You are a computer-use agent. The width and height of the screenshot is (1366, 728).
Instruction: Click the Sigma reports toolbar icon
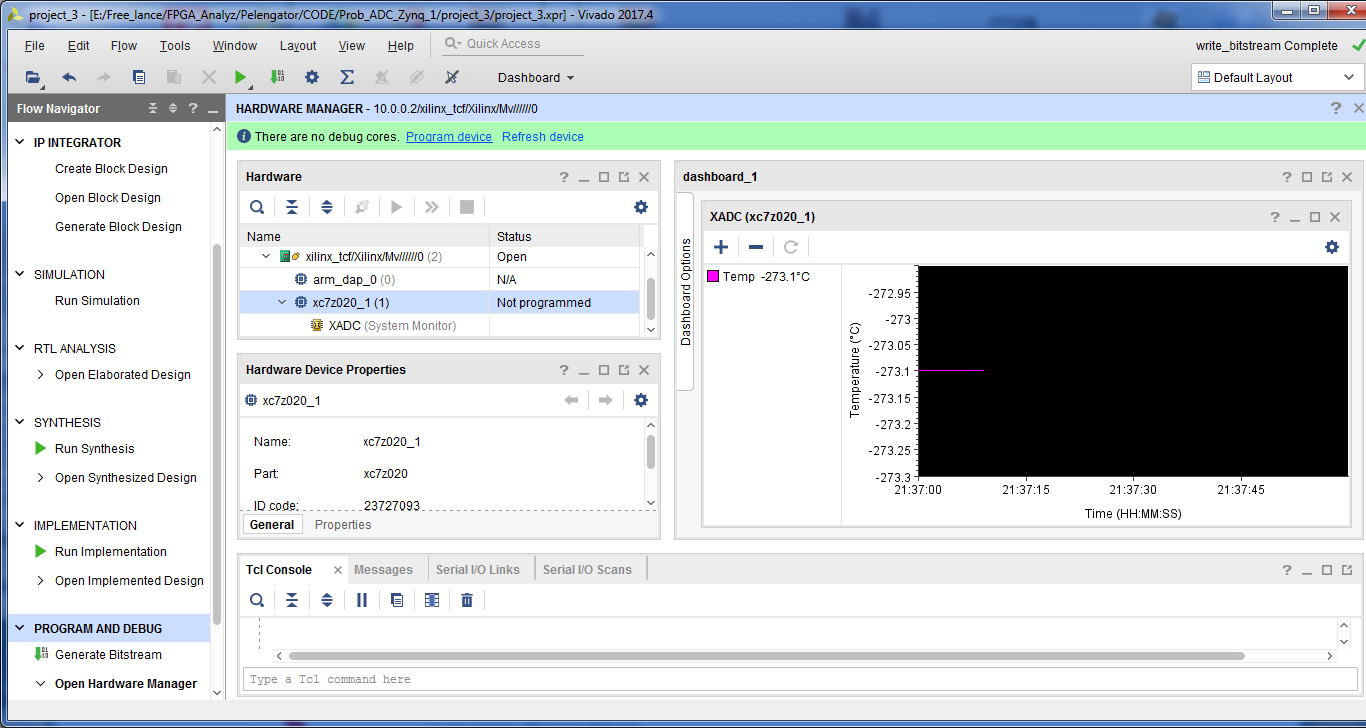347,77
